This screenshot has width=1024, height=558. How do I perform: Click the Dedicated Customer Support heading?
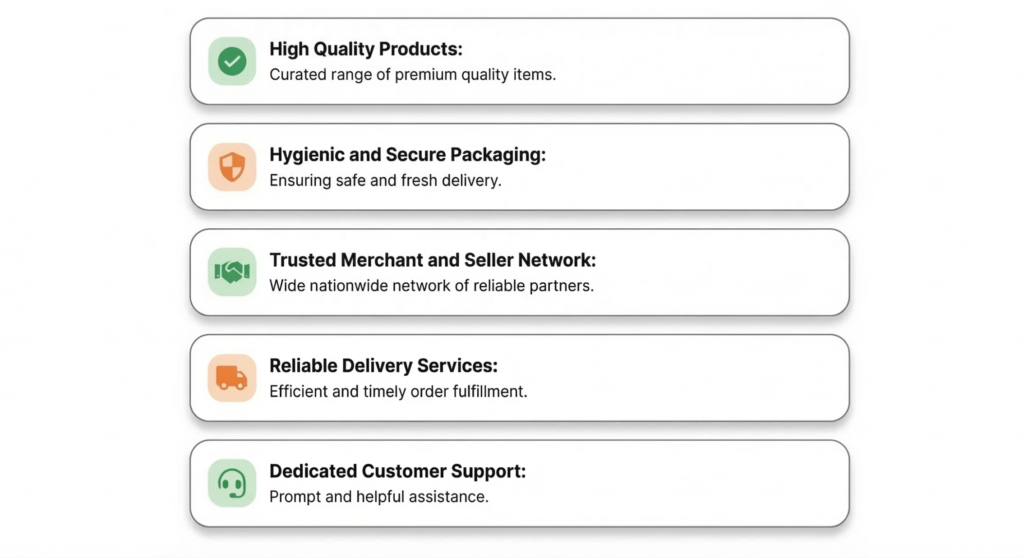point(397,471)
